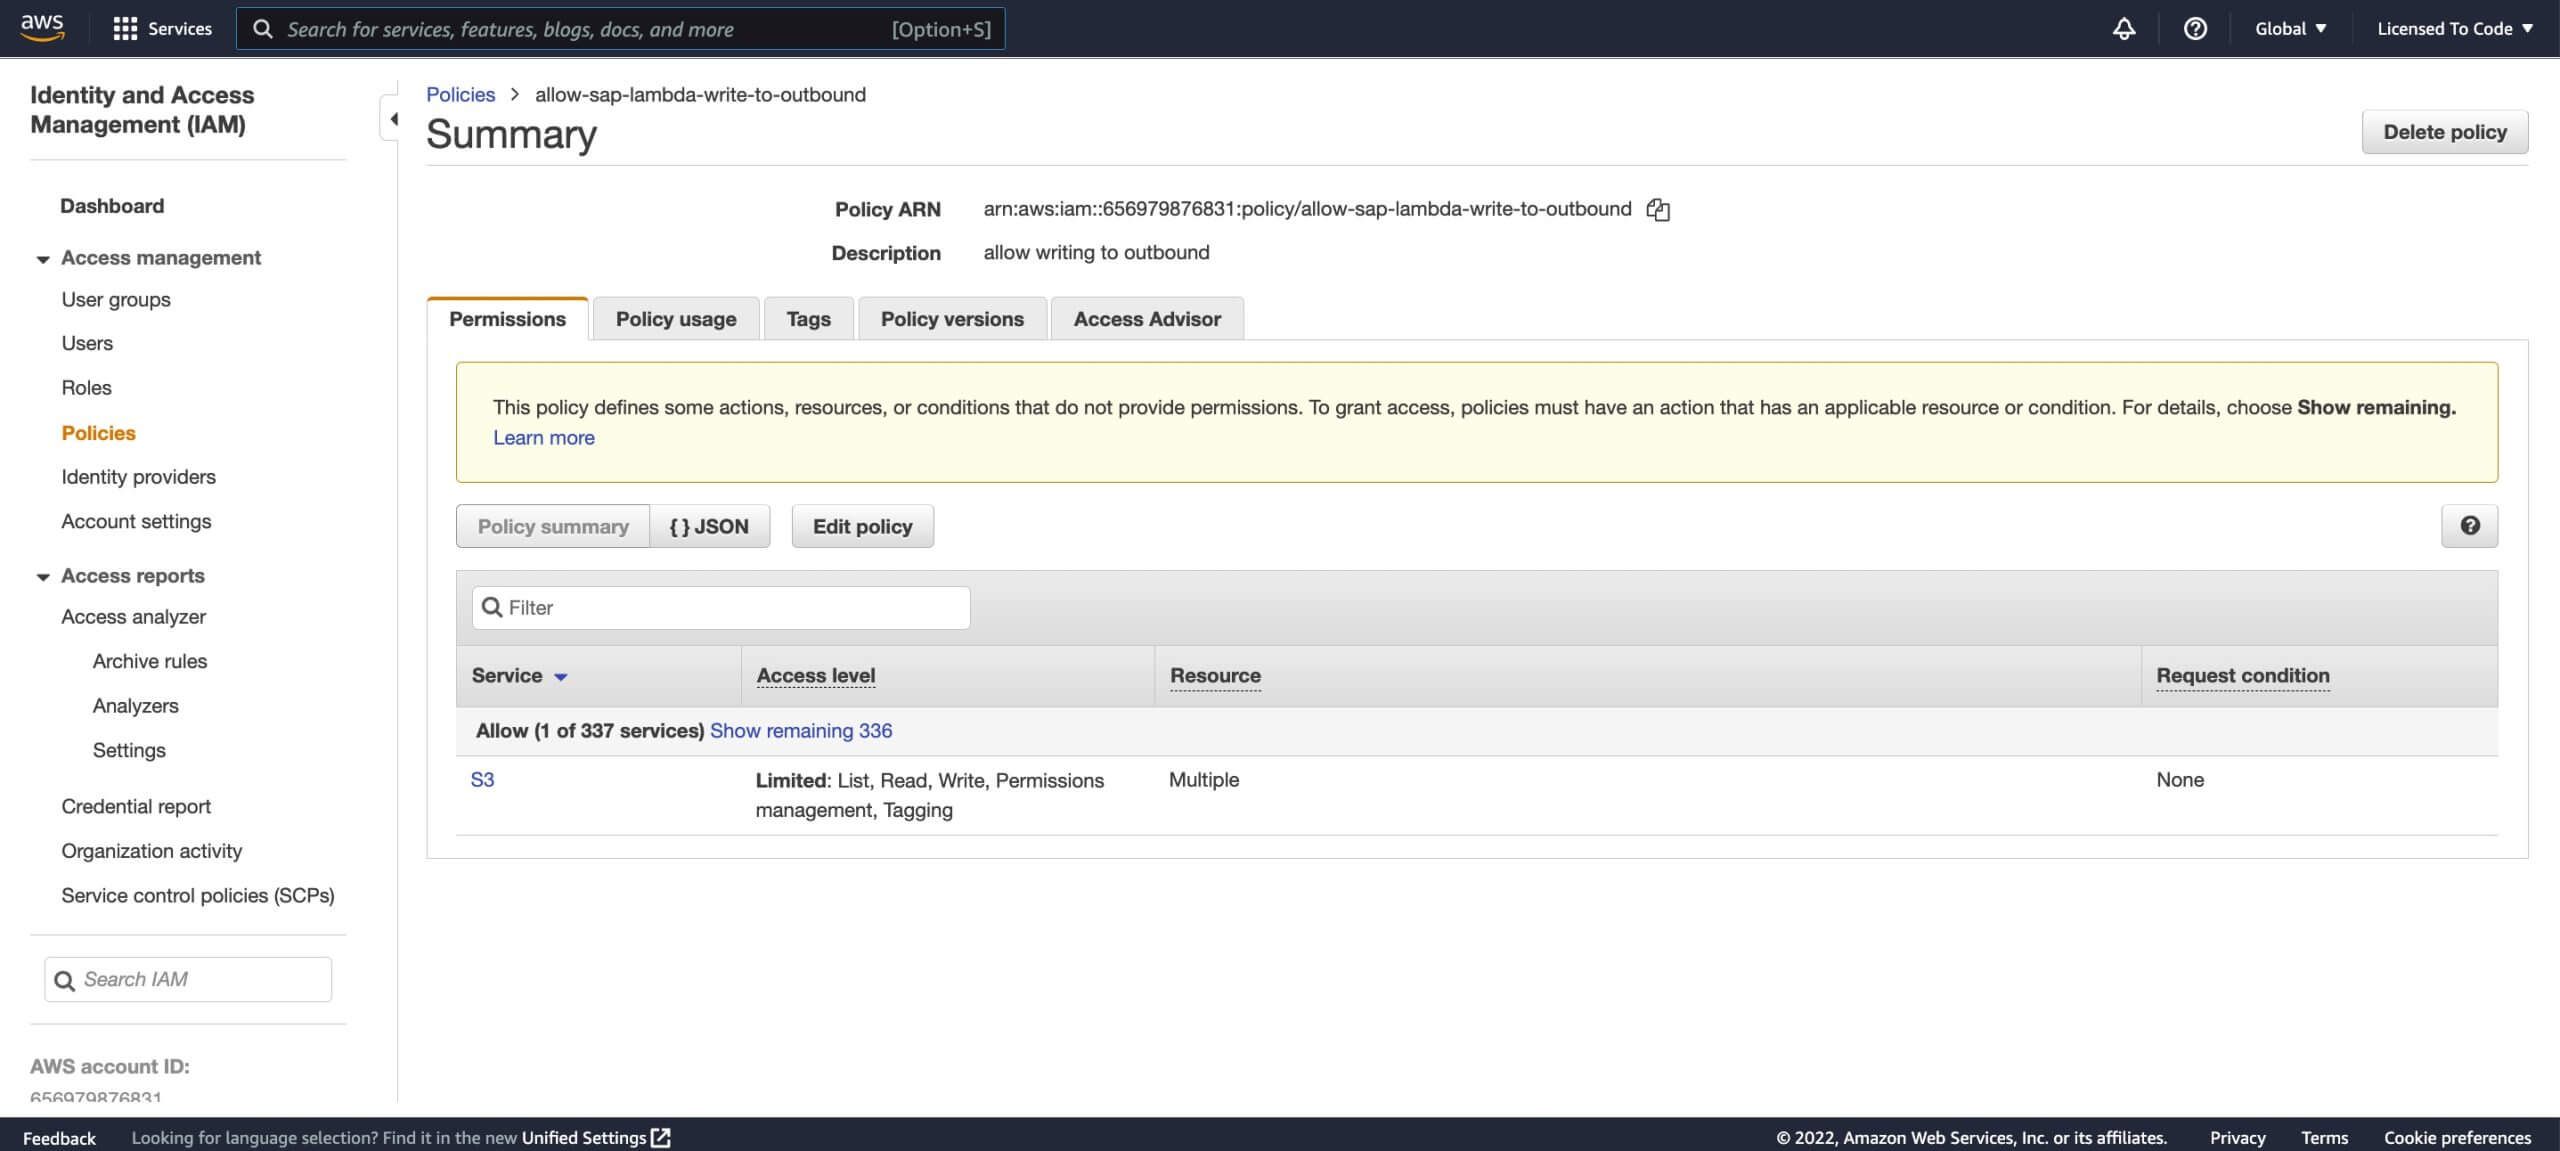
Task: Click the policy summary help icon
Action: coord(2469,526)
